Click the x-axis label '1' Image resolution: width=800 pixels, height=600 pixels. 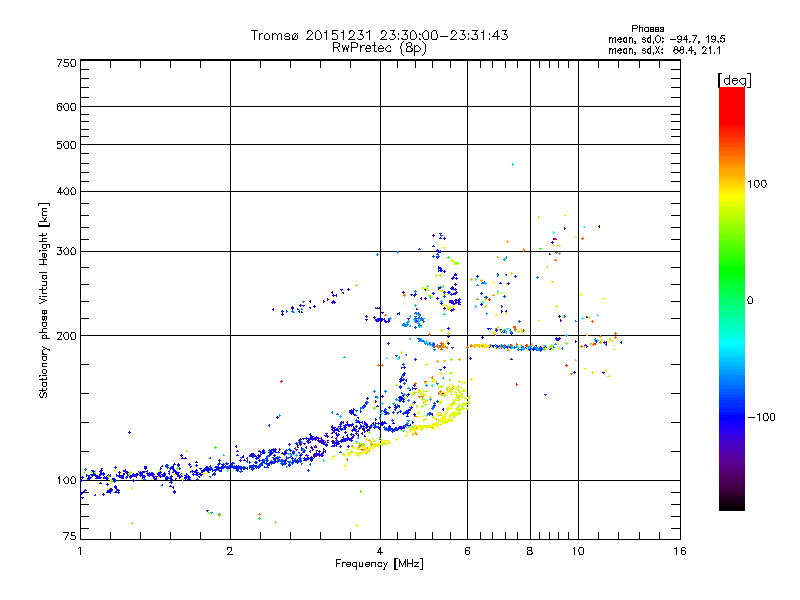80,551
